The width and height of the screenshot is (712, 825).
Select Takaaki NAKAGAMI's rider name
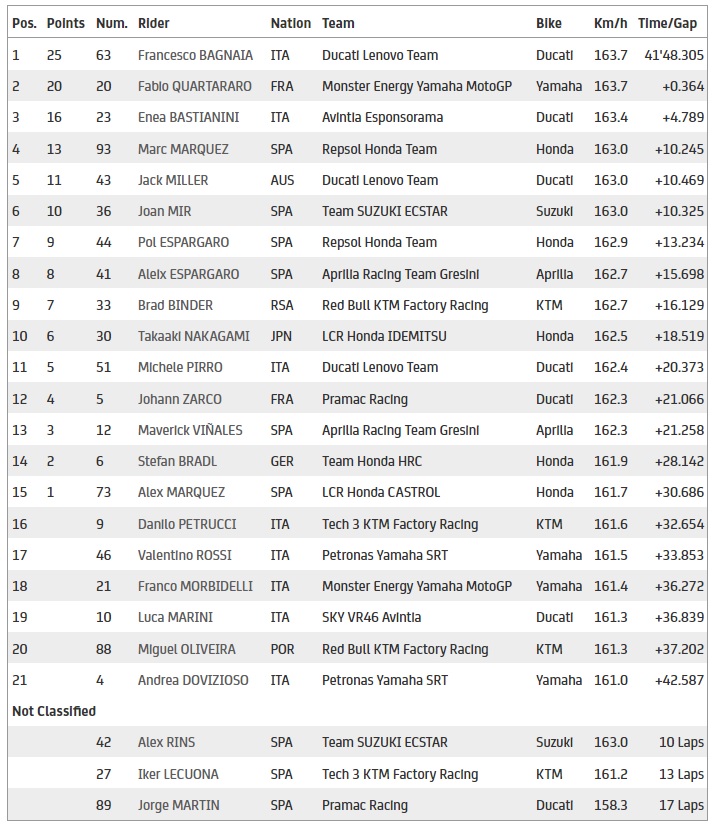(193, 336)
